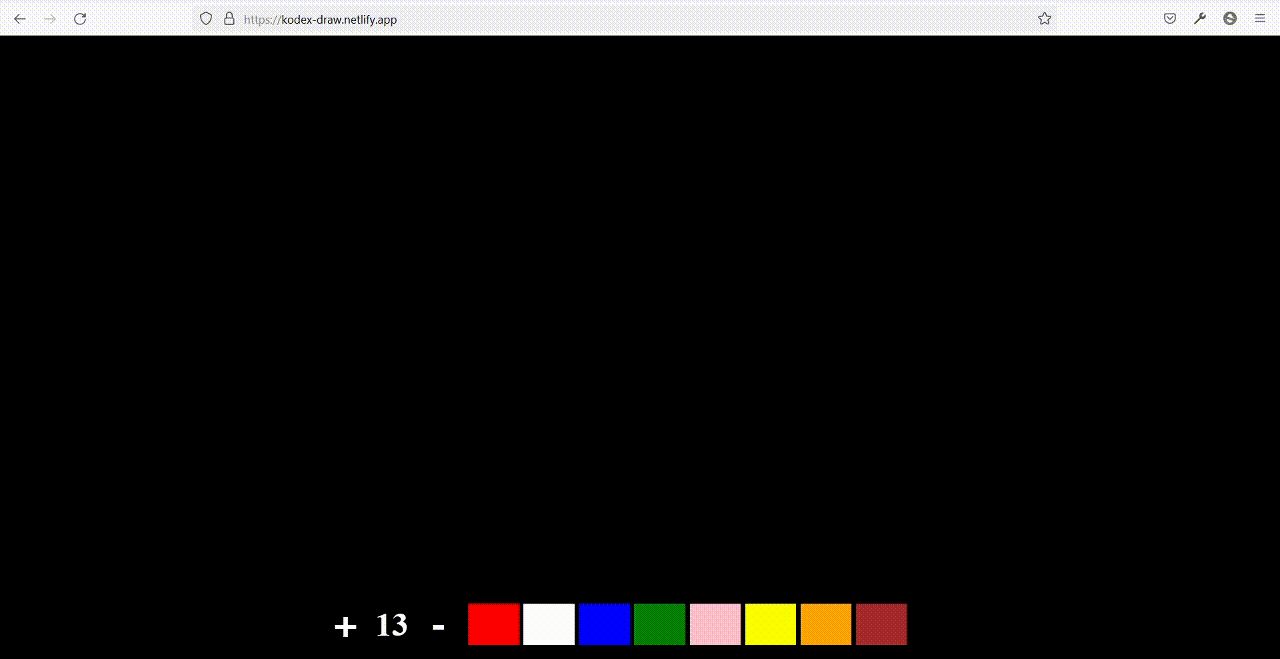Select the red color swatch
The width and height of the screenshot is (1280, 659).
click(x=494, y=624)
